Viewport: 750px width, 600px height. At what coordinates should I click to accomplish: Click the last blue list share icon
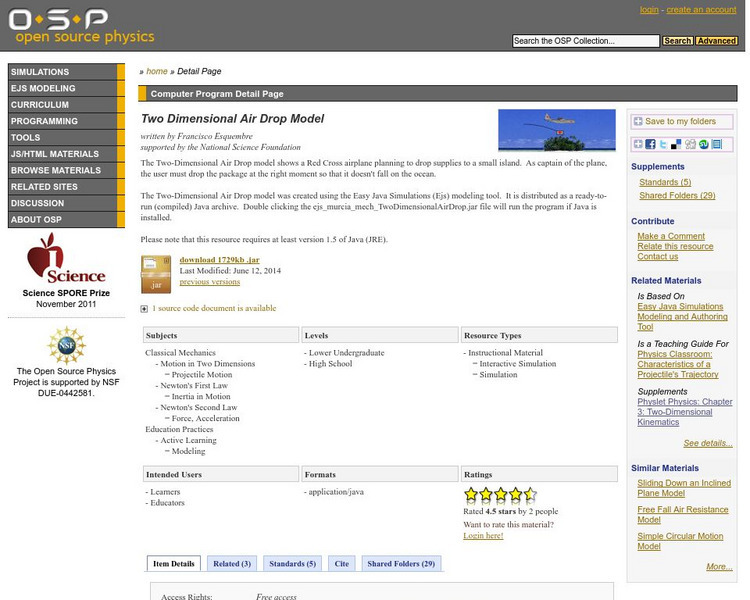(x=717, y=144)
